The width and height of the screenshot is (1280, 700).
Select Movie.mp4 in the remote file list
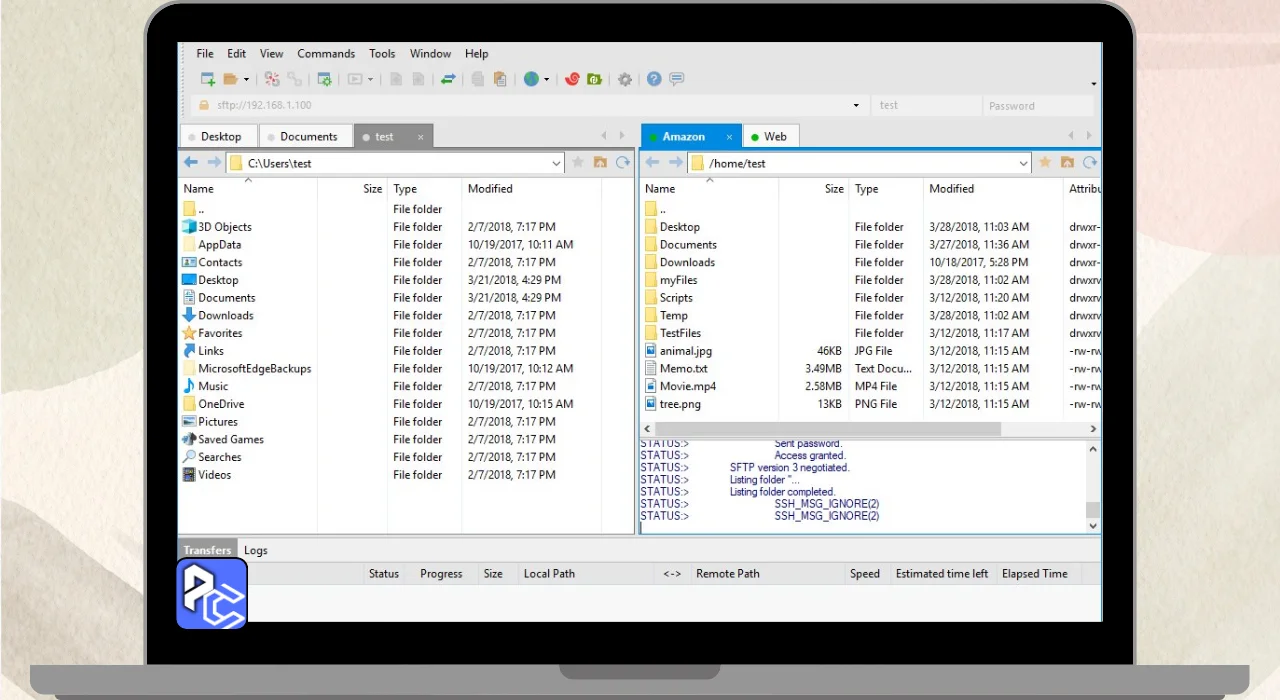(687, 386)
